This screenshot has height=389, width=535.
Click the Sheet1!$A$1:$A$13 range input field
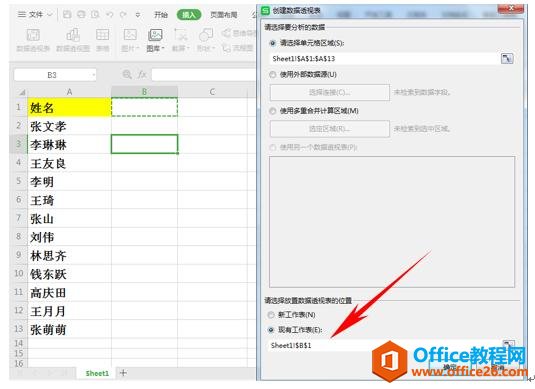[385, 59]
